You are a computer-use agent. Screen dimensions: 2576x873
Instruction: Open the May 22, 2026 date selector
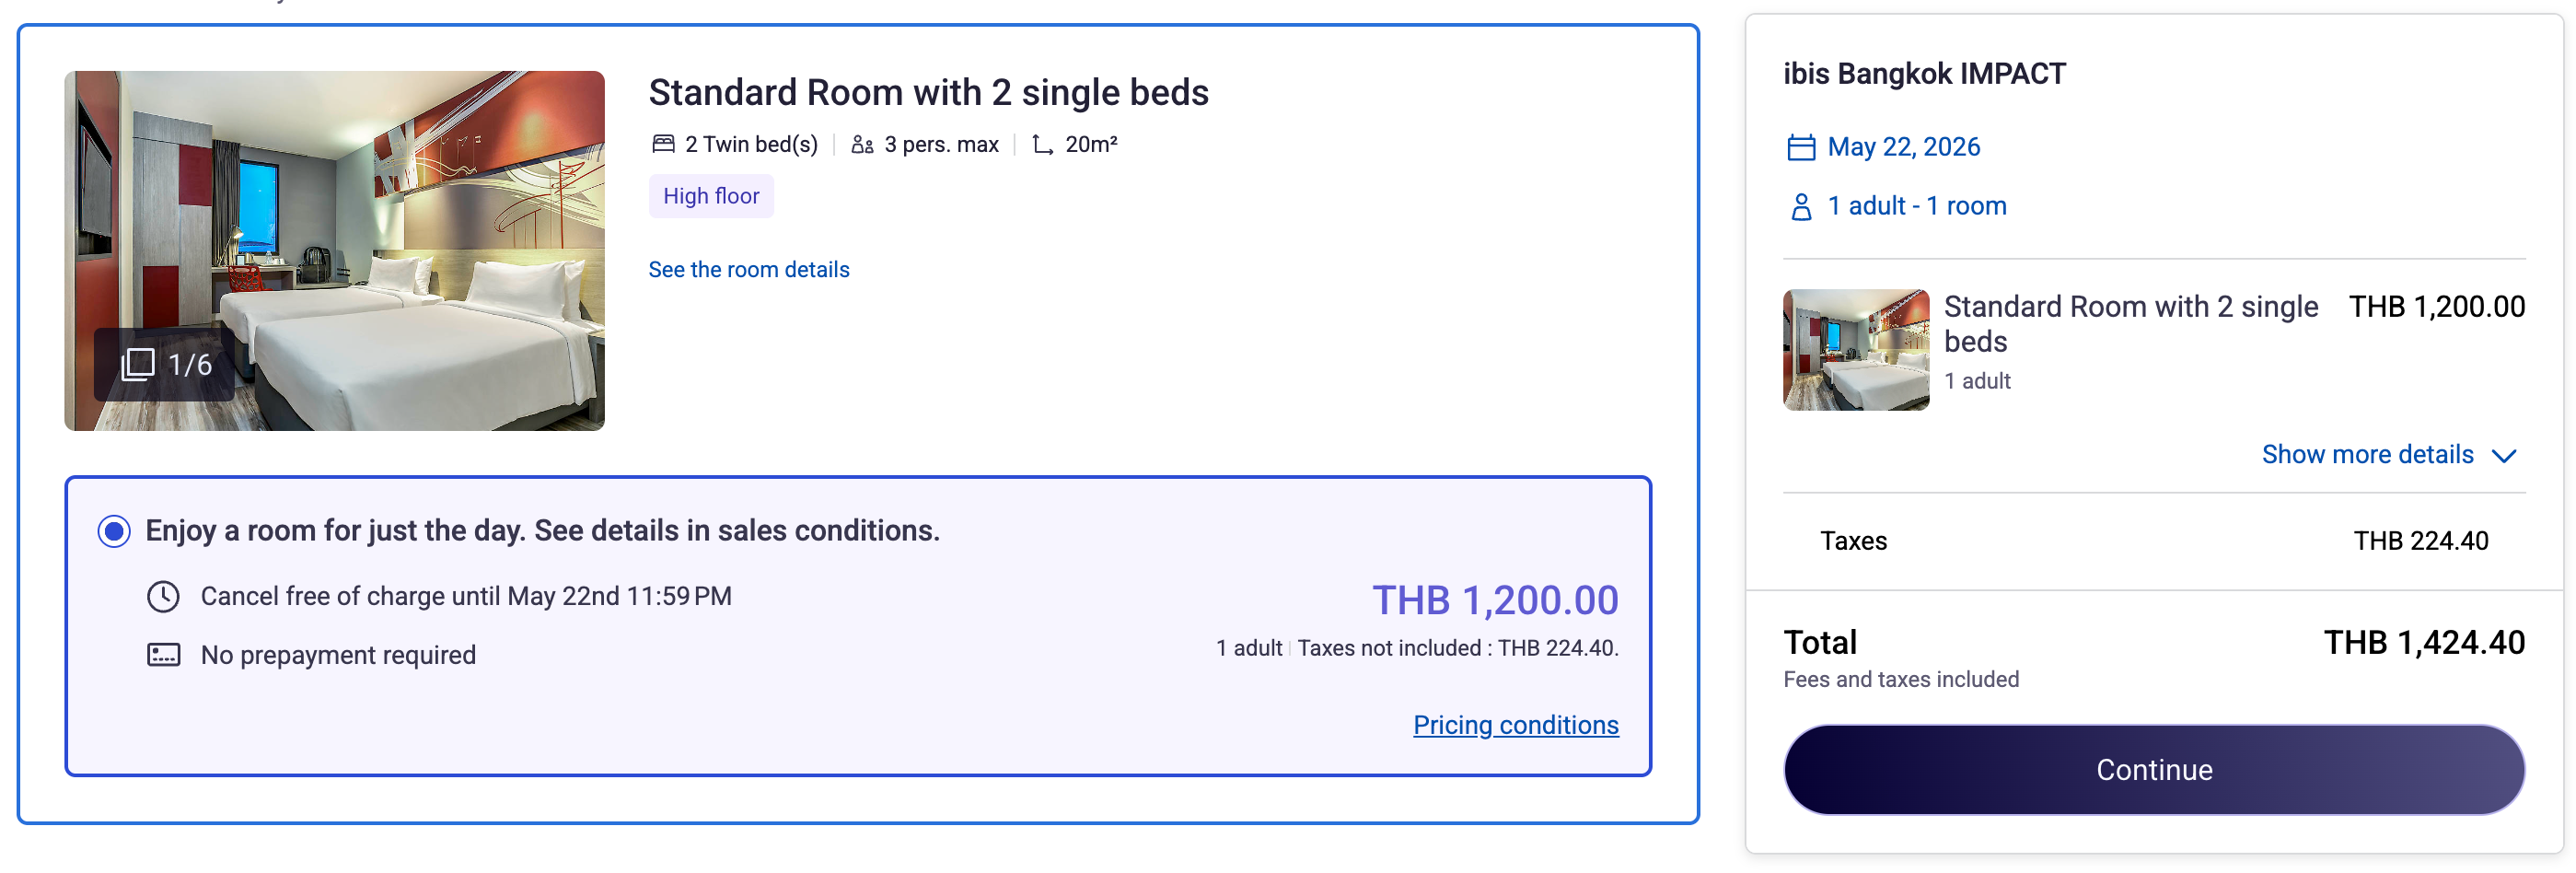(1903, 146)
